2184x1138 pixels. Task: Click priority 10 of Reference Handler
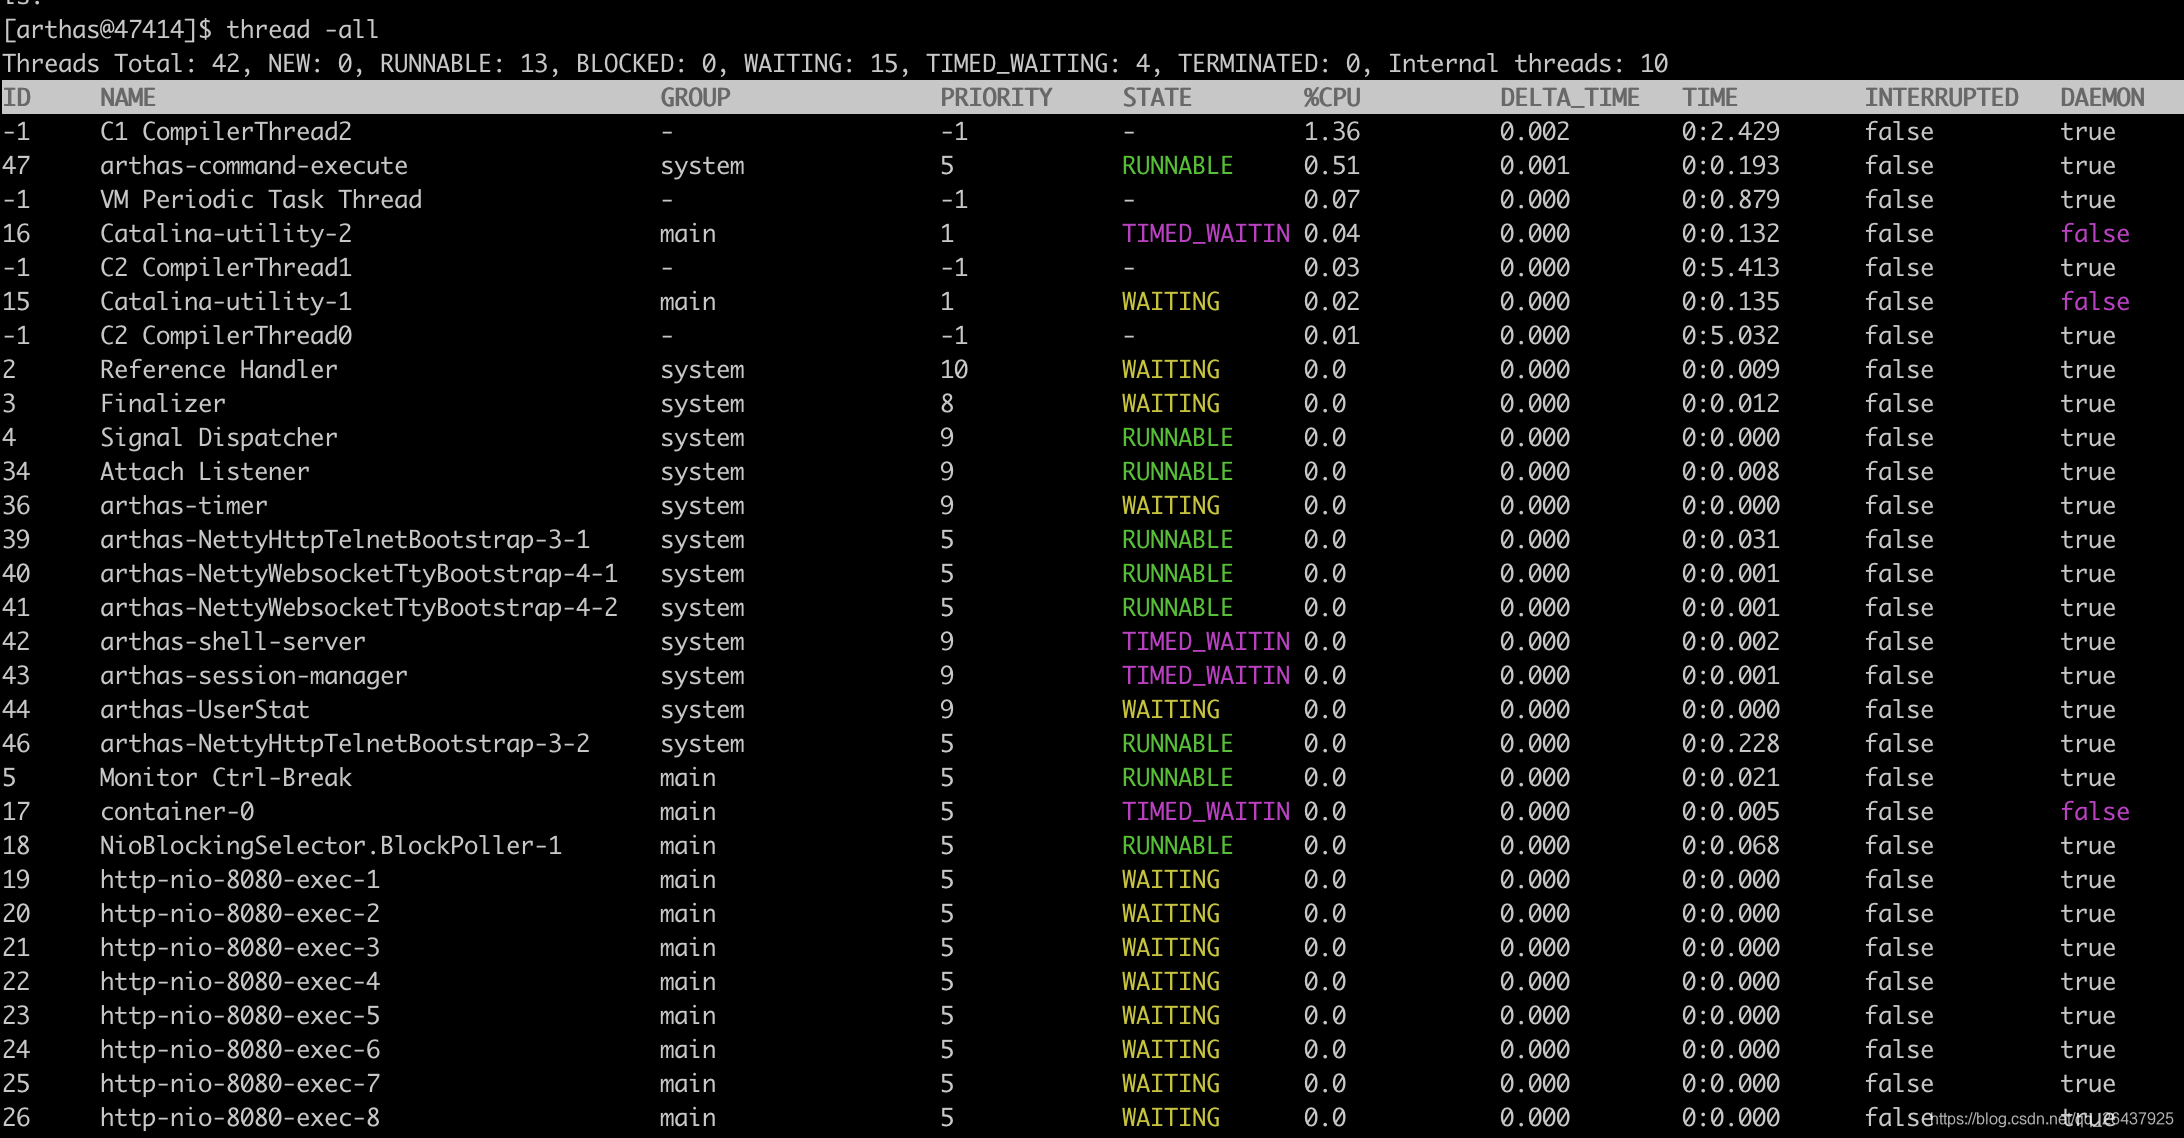tap(954, 370)
